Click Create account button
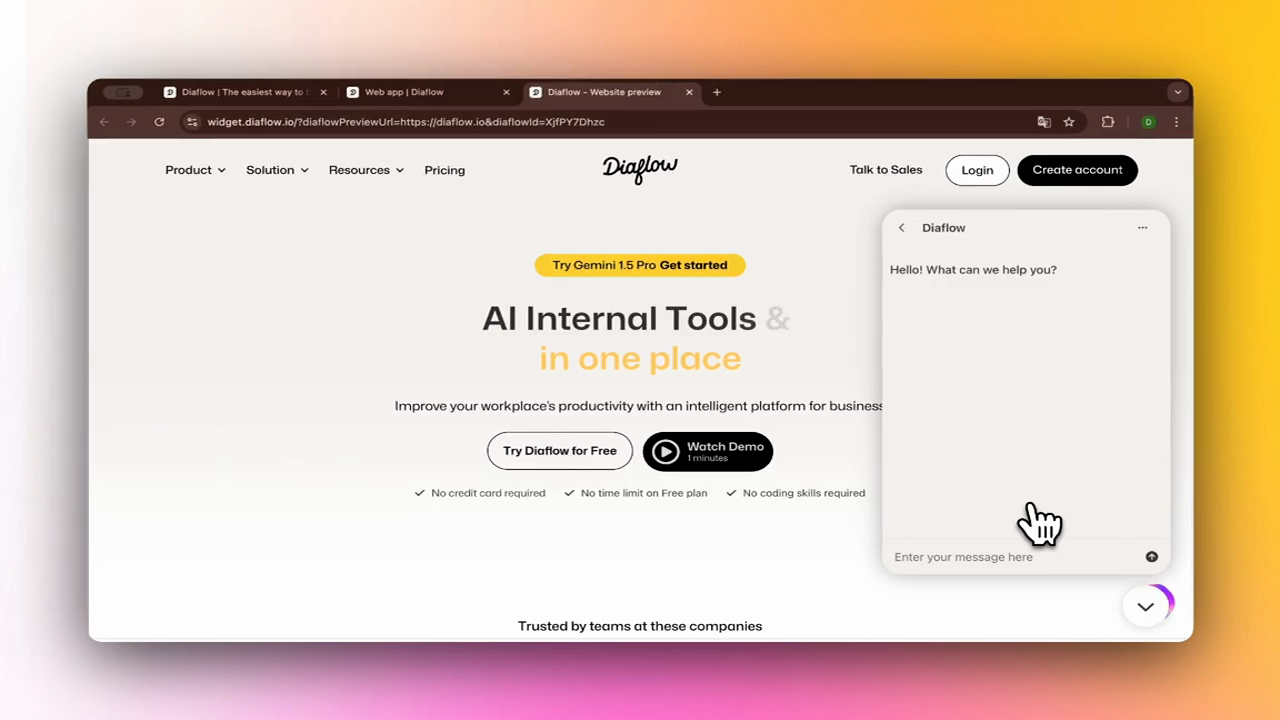Image resolution: width=1280 pixels, height=720 pixels. 1077,170
